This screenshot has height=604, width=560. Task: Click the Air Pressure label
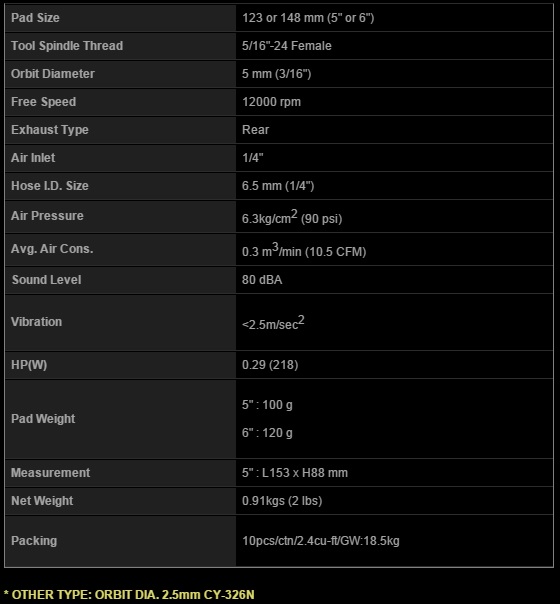pos(47,216)
